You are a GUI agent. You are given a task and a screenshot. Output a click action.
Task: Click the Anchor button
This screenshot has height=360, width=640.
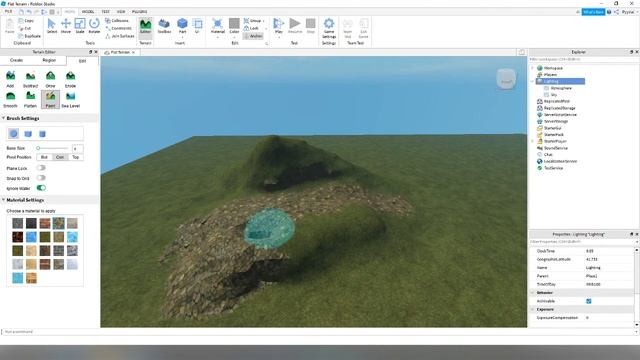[x=253, y=36]
